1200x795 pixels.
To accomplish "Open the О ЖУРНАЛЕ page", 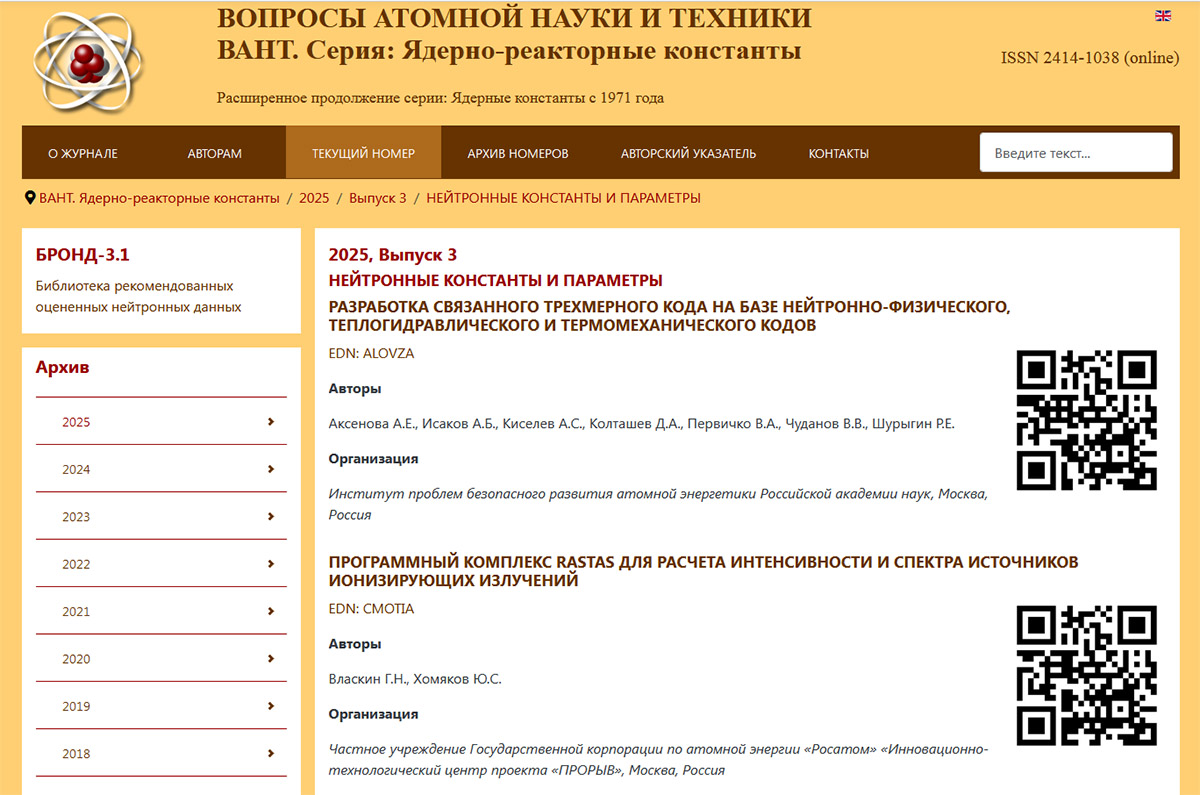I will 86,153.
